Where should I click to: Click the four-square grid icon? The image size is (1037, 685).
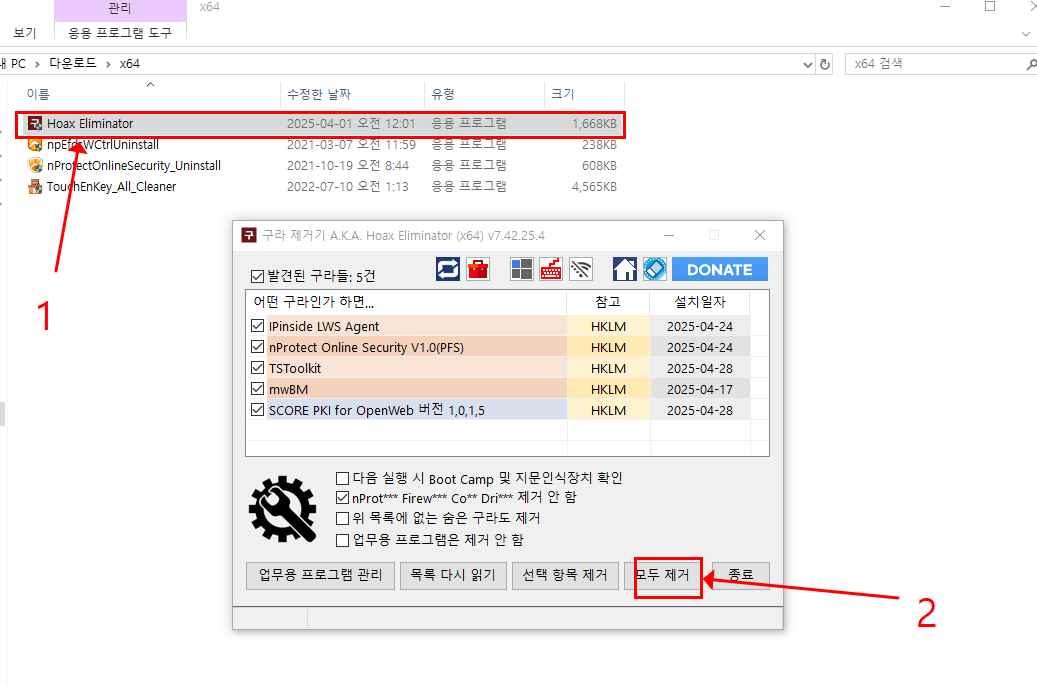[x=522, y=269]
